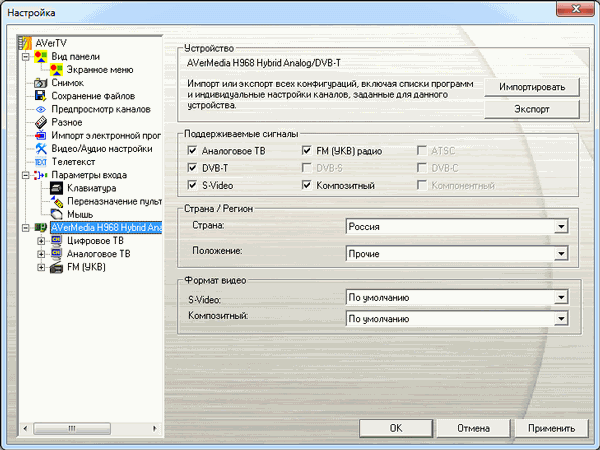Click the Применить button
This screenshot has height=450, width=600.
(x=551, y=428)
